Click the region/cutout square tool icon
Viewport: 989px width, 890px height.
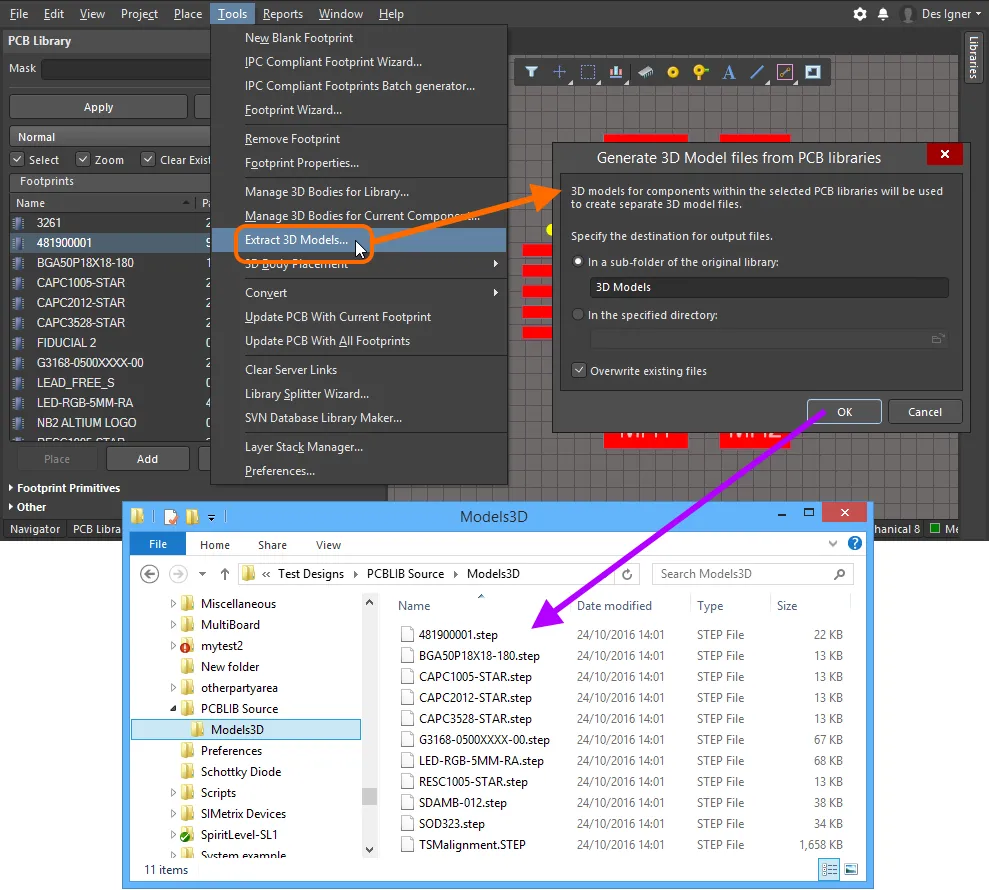[x=813, y=72]
